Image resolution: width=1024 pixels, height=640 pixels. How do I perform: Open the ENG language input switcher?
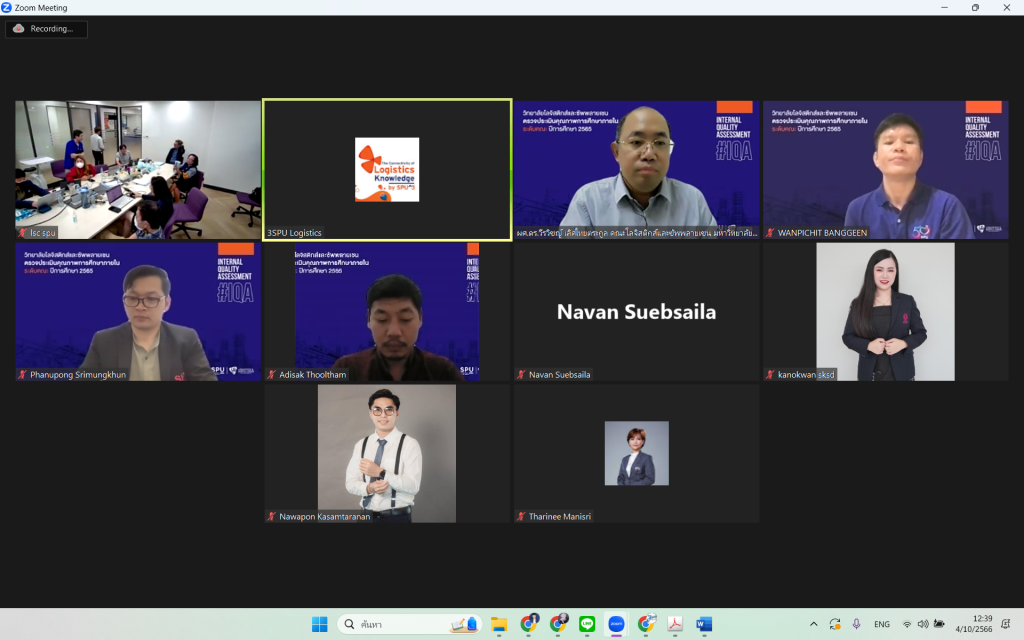(x=882, y=624)
